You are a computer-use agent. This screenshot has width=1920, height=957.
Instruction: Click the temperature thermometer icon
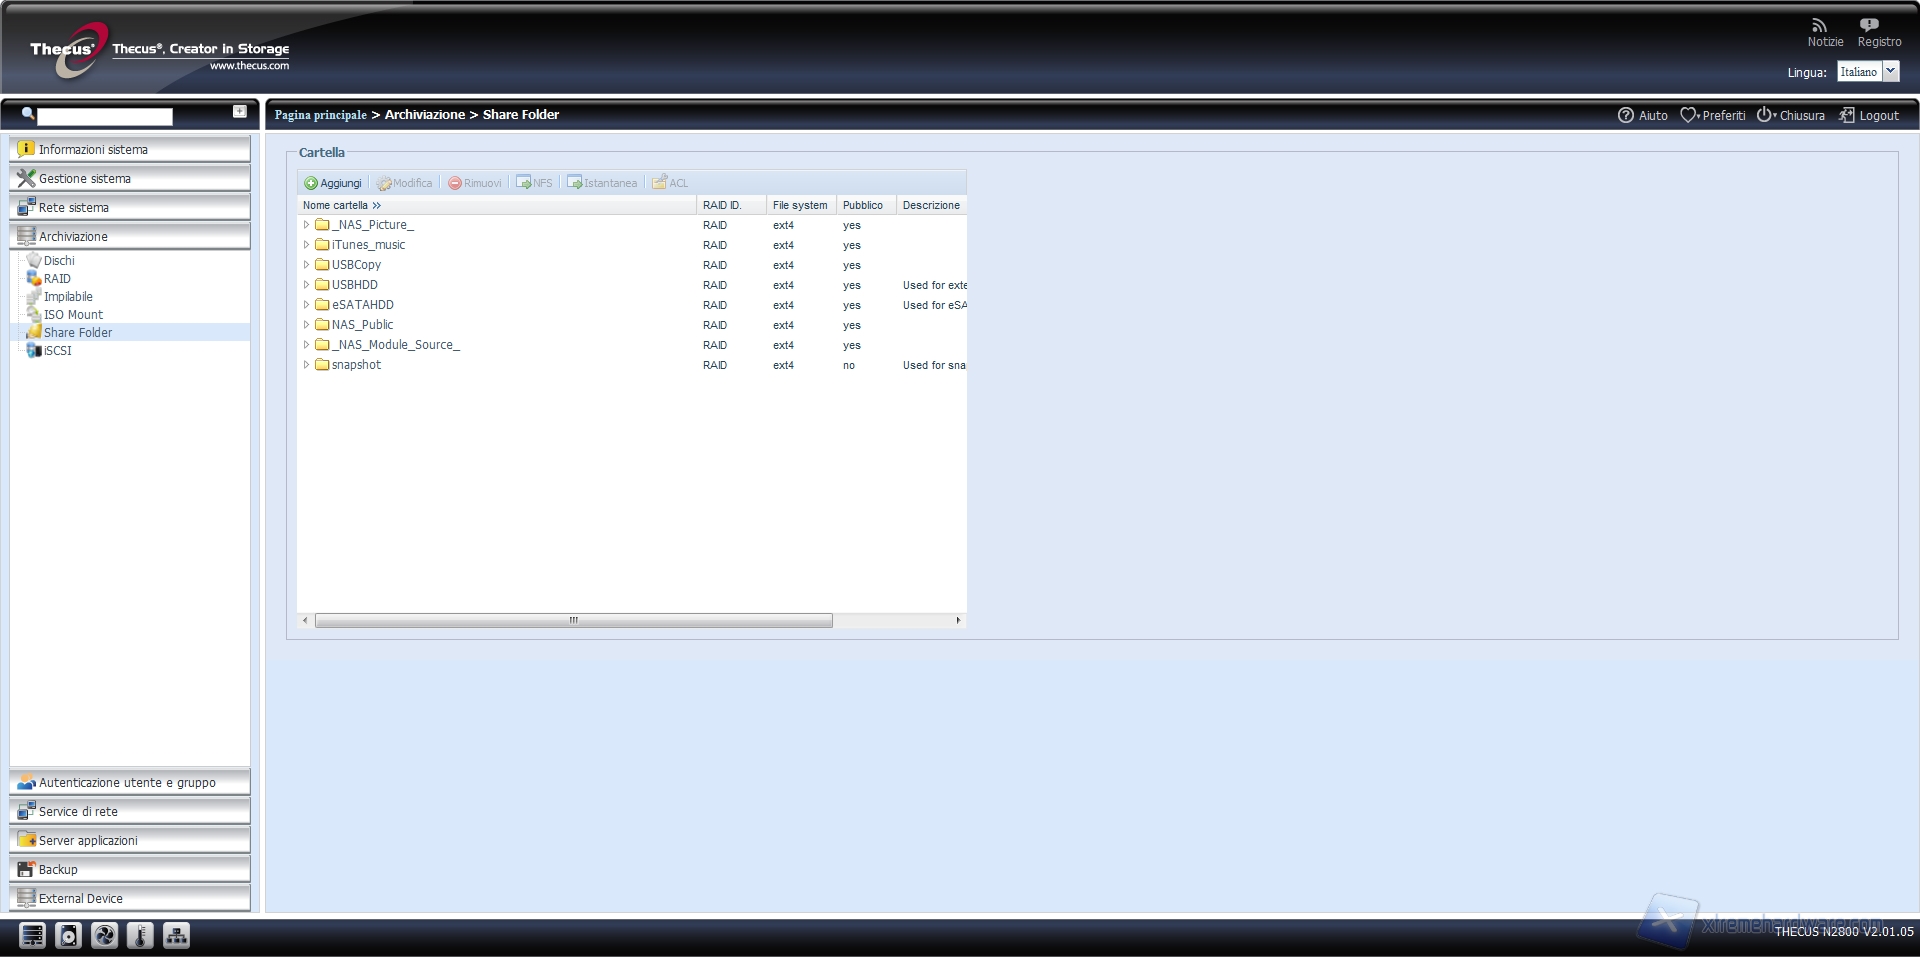[x=140, y=935]
